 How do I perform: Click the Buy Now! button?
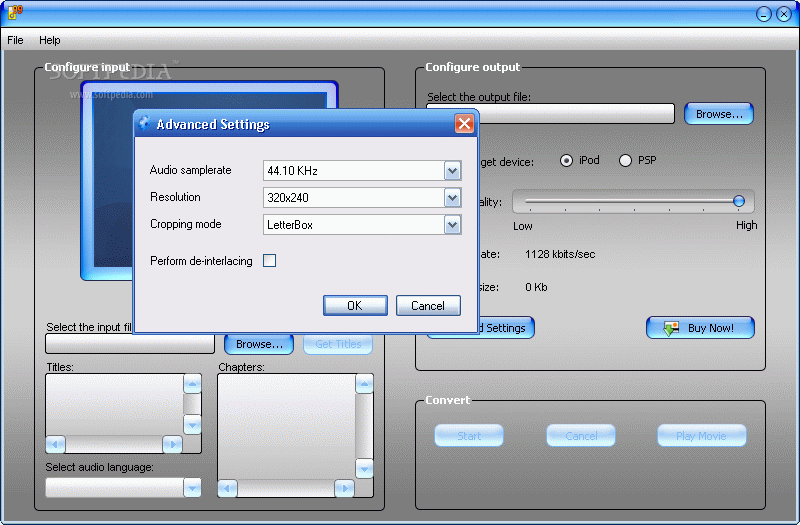[x=700, y=328]
